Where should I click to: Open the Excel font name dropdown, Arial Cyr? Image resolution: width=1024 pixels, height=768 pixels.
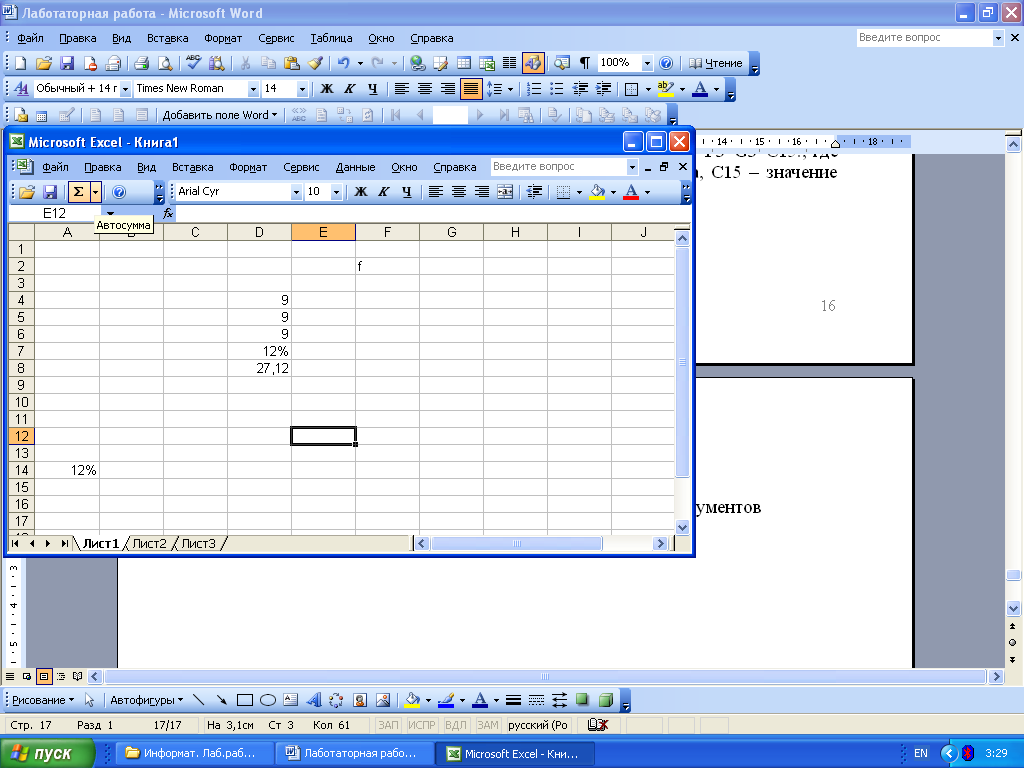(296, 192)
